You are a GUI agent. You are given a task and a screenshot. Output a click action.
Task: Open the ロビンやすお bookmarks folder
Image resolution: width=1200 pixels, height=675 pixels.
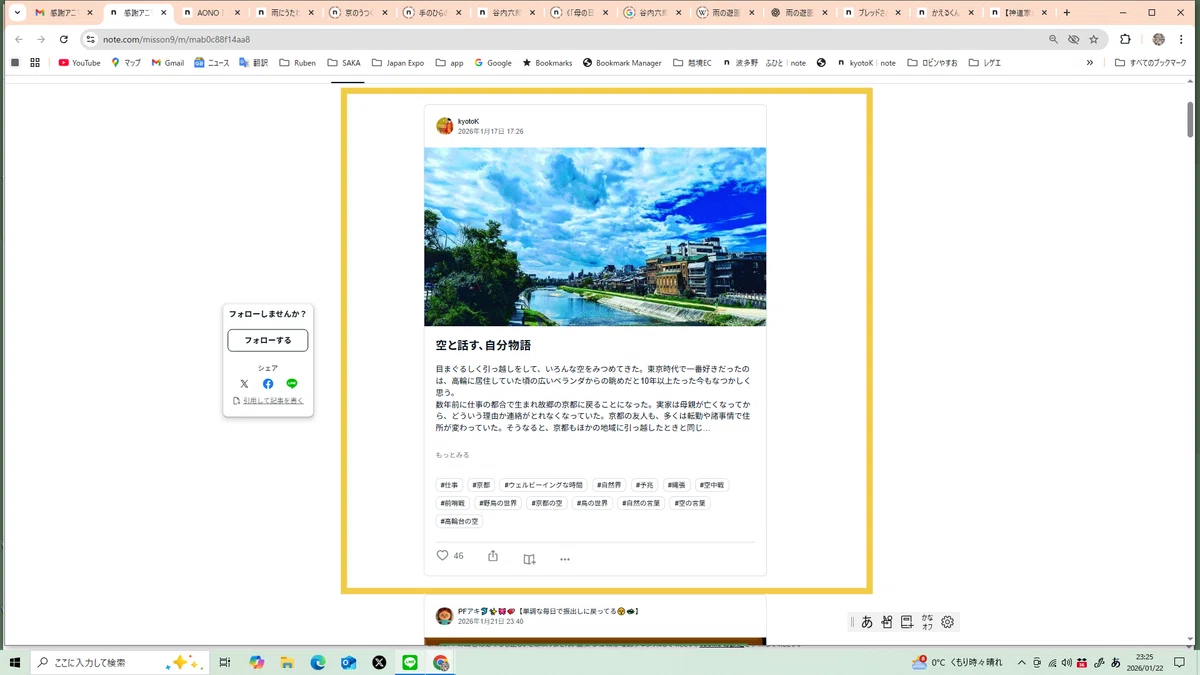[932, 62]
